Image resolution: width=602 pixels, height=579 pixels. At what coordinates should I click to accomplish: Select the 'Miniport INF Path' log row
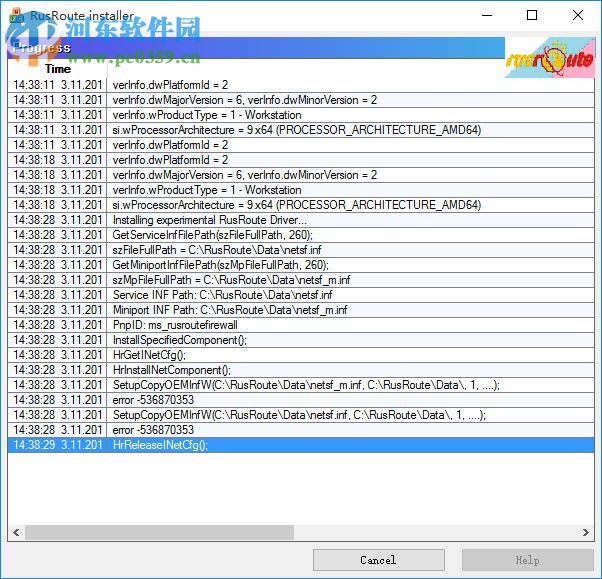(301, 310)
